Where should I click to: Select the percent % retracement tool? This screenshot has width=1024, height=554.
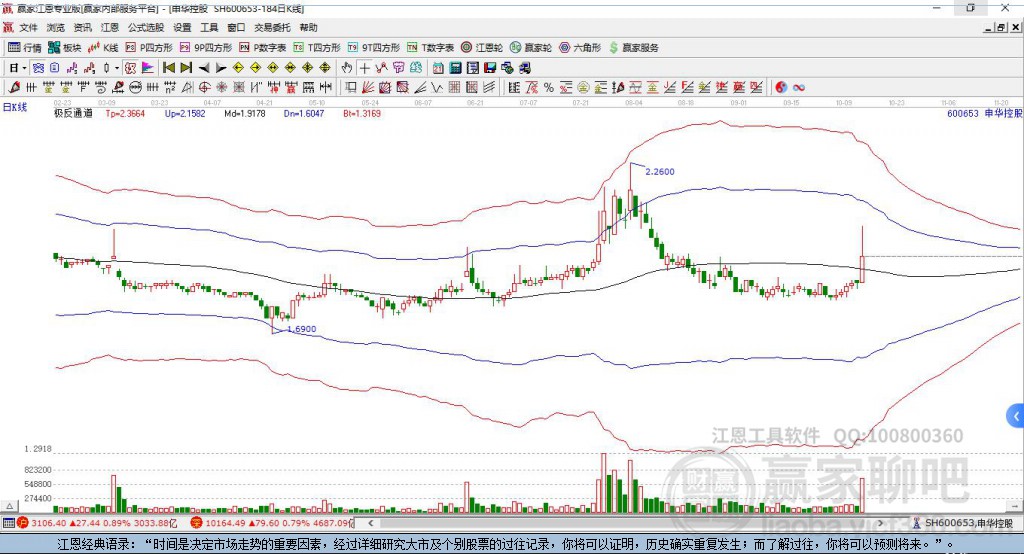point(549,88)
